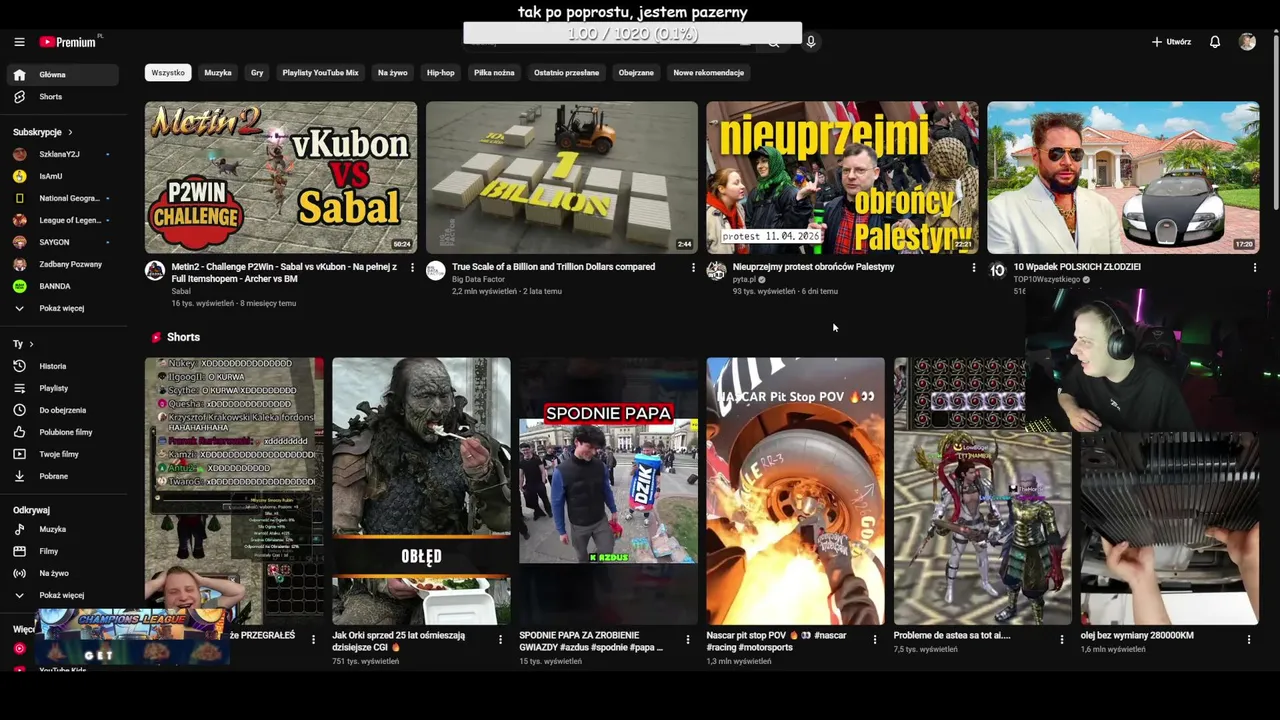Image resolution: width=1280 pixels, height=720 pixels.
Task: Open the 1 Billion forklift thumbnail
Action: coord(562,177)
